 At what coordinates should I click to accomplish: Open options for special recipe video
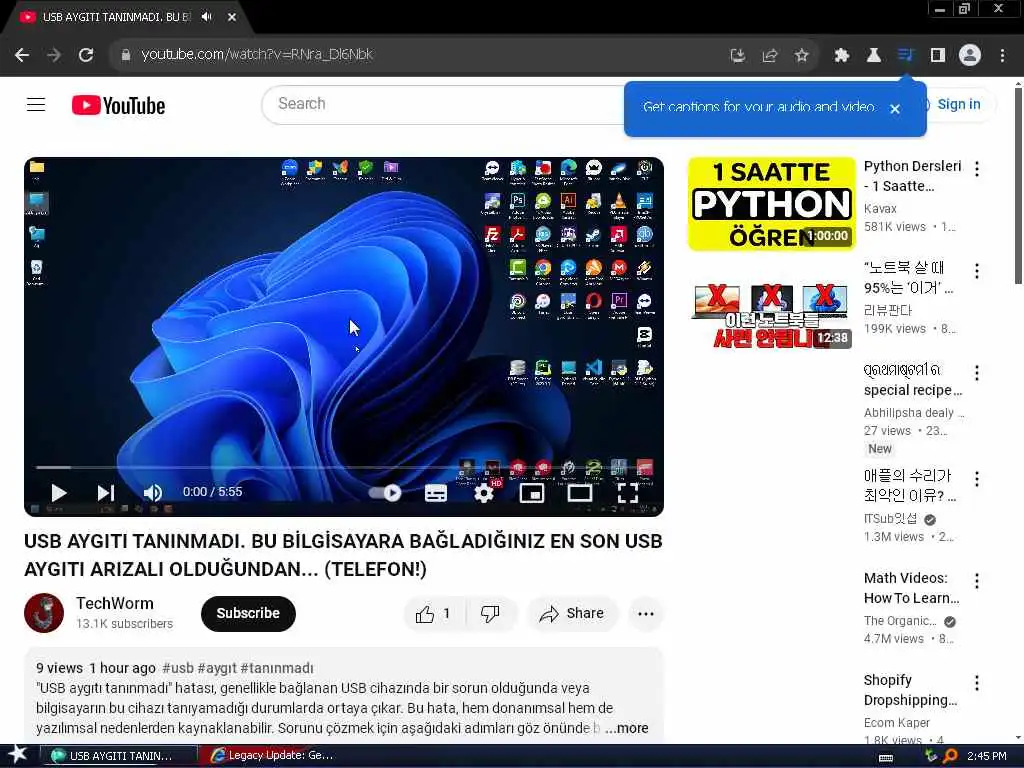tap(977, 373)
